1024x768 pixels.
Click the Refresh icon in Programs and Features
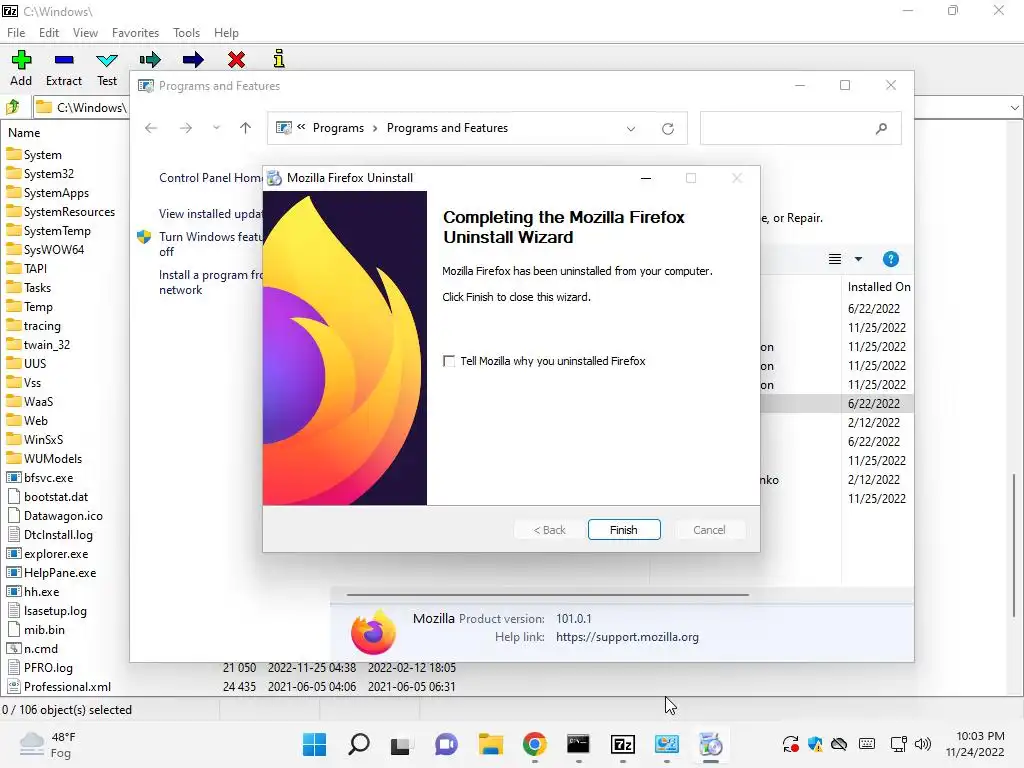[667, 129]
